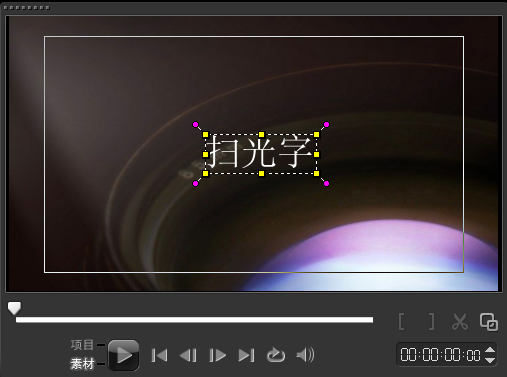Step forward to the next frame

tap(217, 355)
